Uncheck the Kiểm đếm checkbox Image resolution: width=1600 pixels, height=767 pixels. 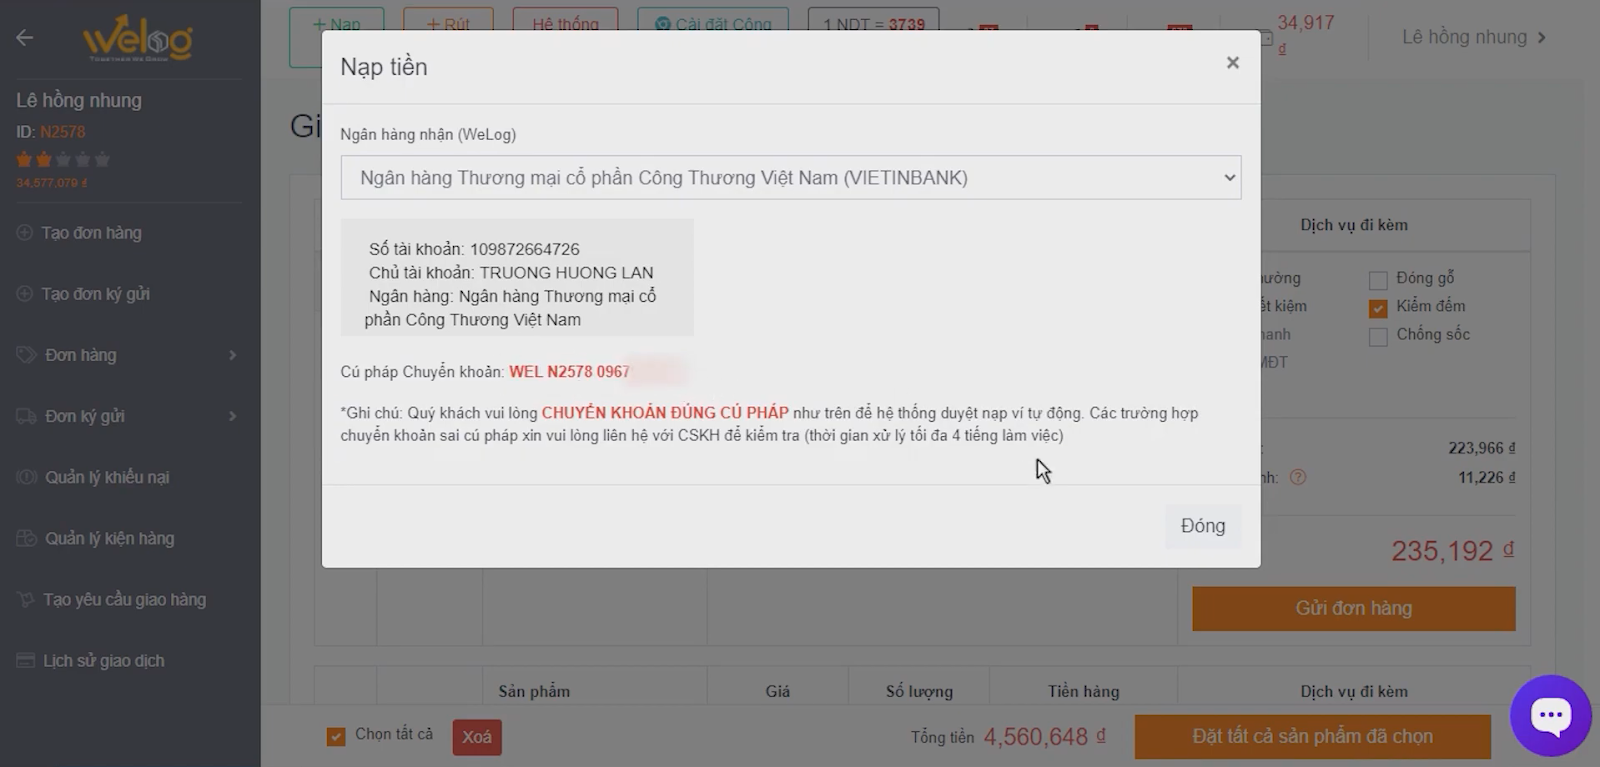(1378, 308)
